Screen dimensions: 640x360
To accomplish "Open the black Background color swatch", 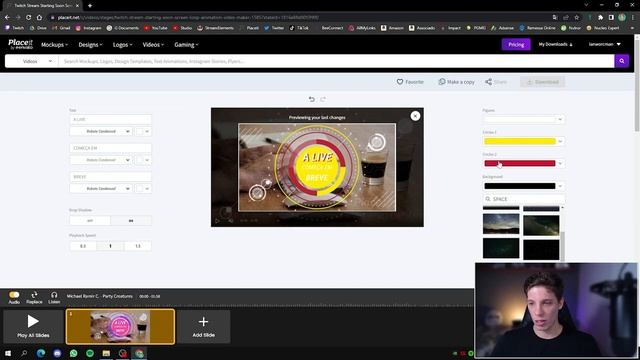I will pos(520,186).
